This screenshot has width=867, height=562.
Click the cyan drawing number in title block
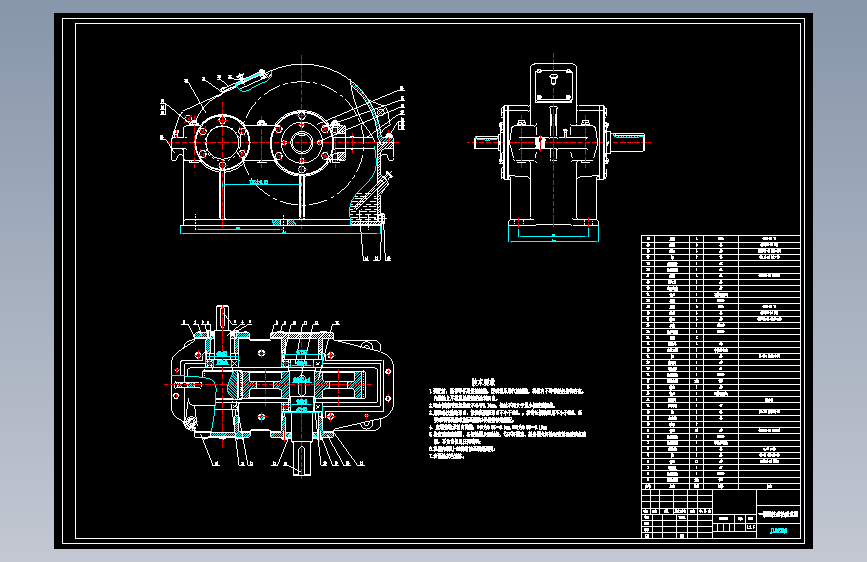tap(778, 531)
